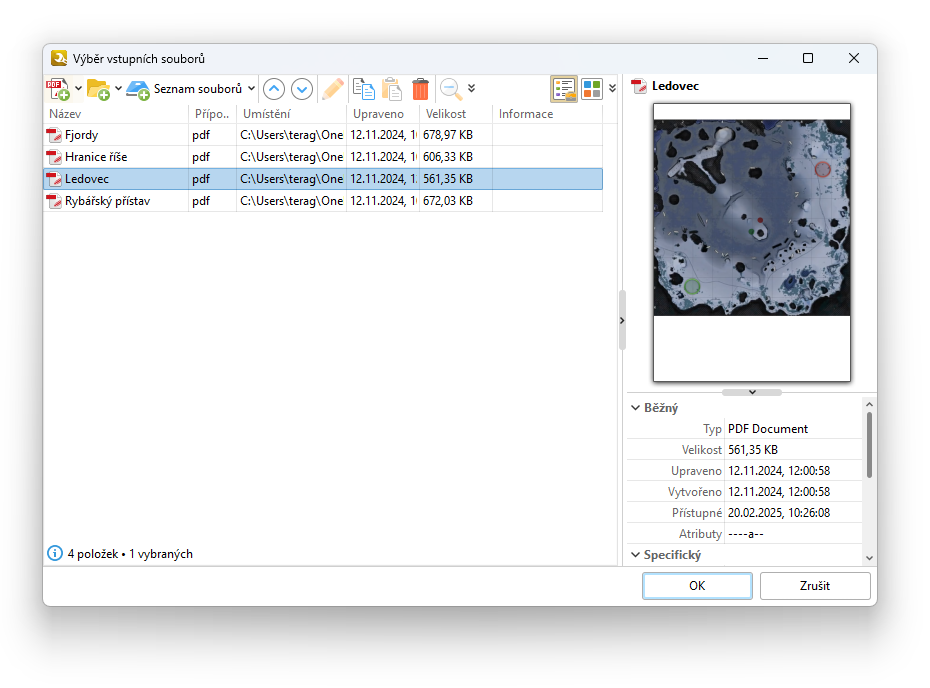This screenshot has width=930, height=688.
Task: Select the Fjordy file row
Action: point(323,135)
